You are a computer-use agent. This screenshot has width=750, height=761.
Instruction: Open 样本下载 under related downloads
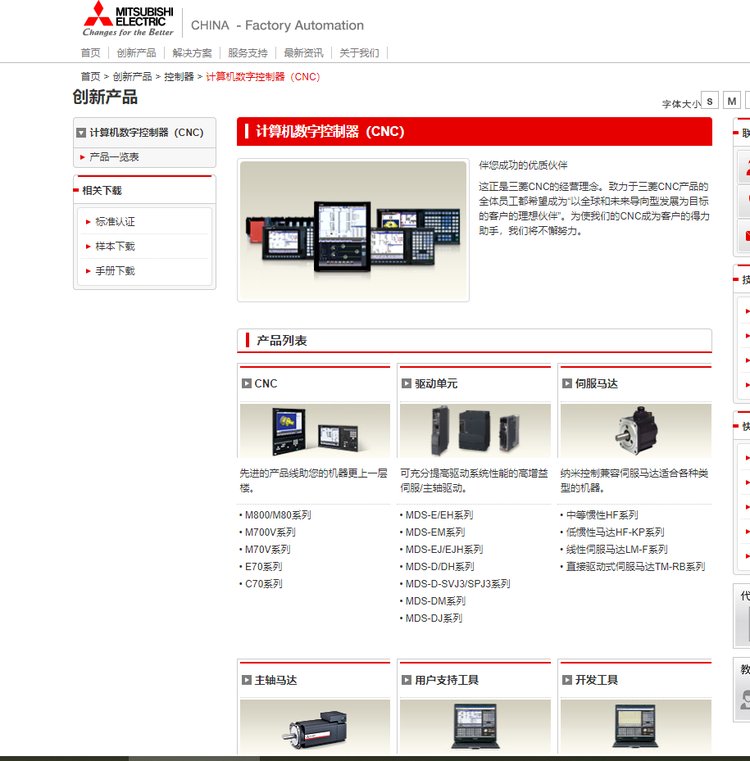[x=115, y=246]
